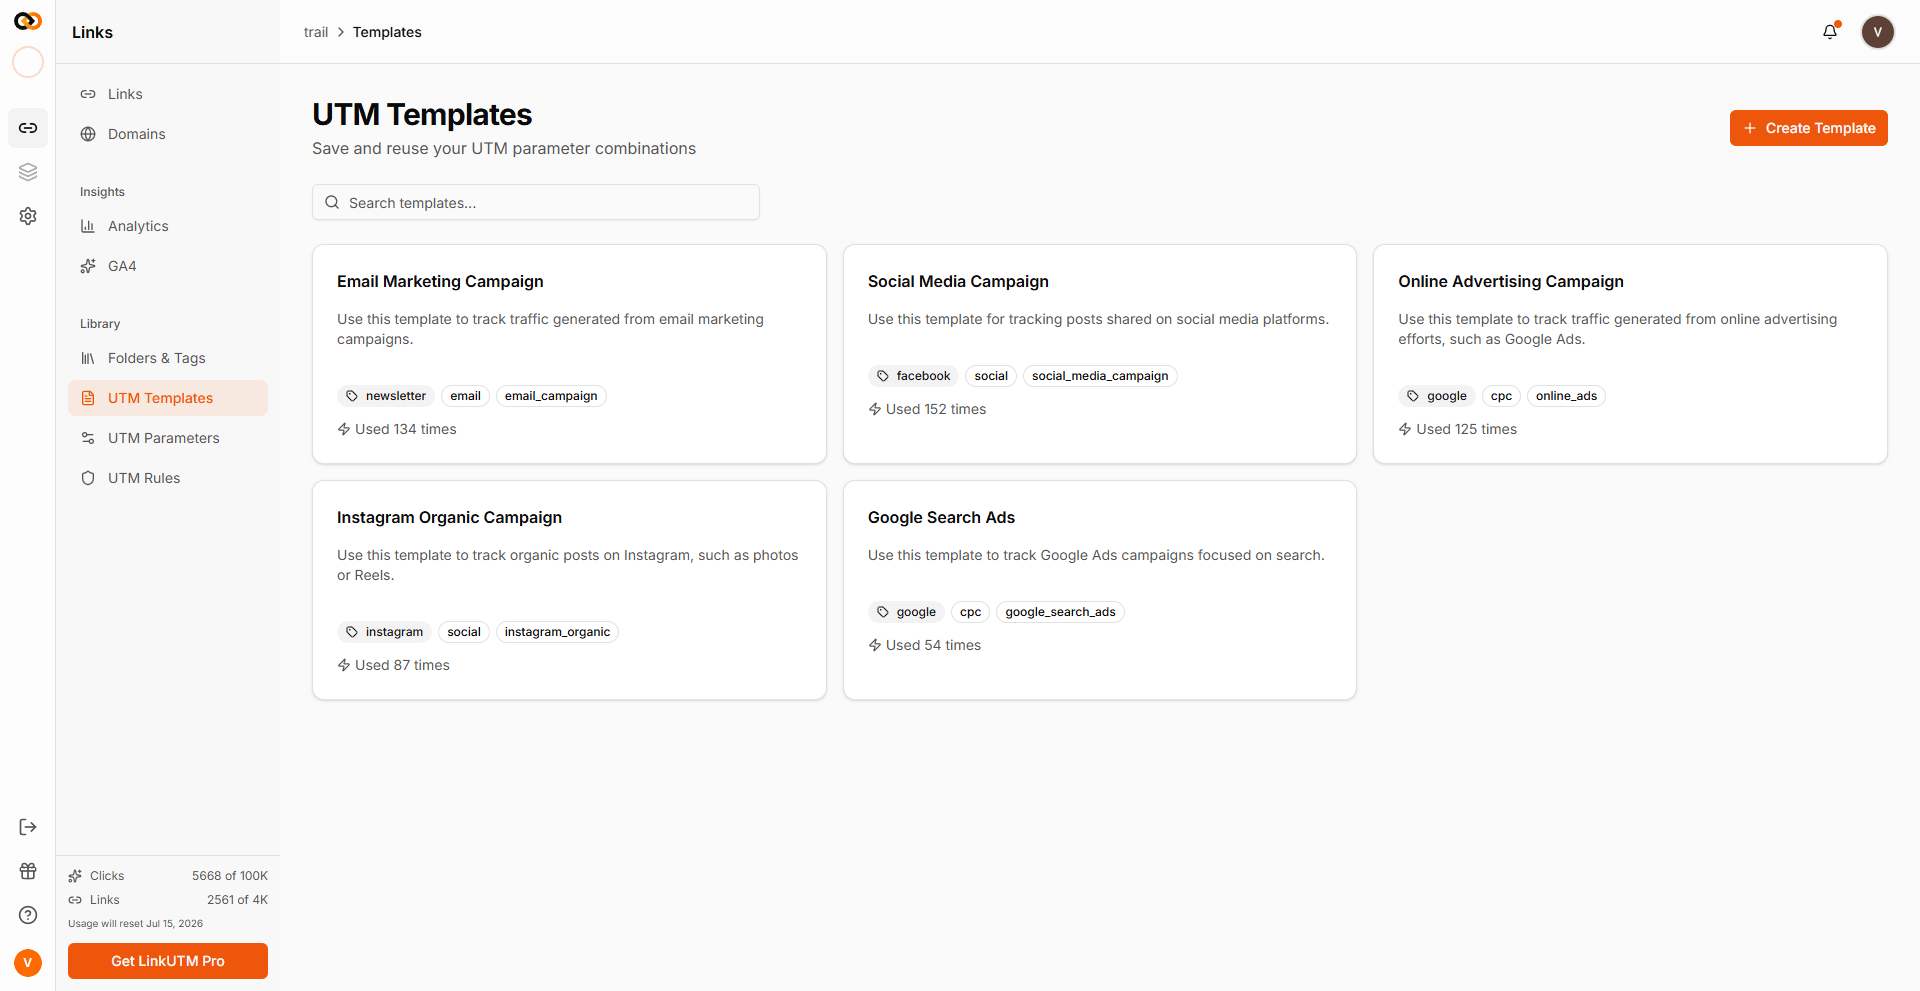Click the UTM Templates document icon
This screenshot has width=1920, height=991.
(x=88, y=398)
